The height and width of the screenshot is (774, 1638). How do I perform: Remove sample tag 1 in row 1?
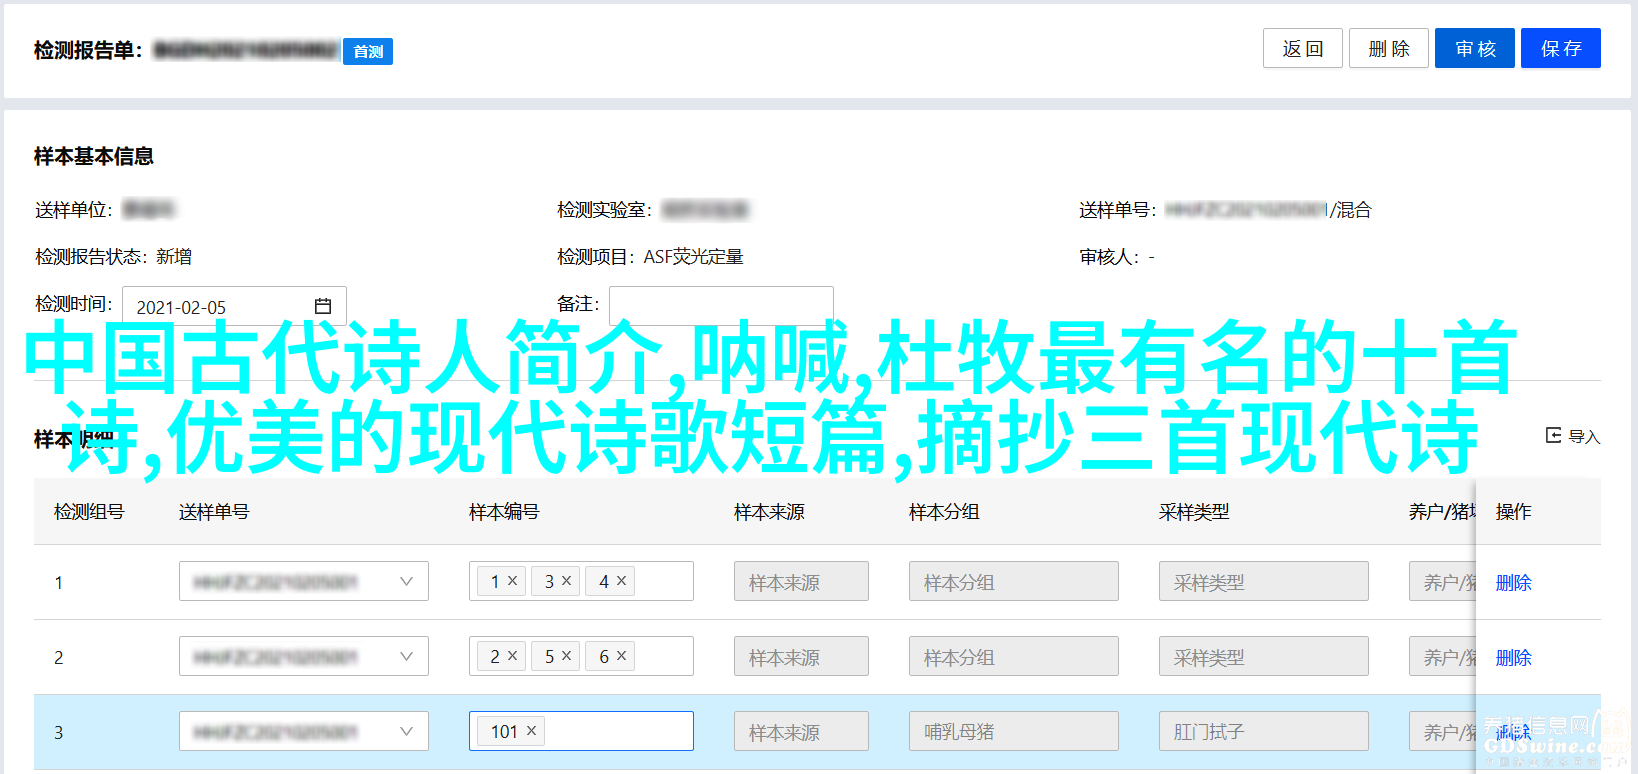coord(512,580)
